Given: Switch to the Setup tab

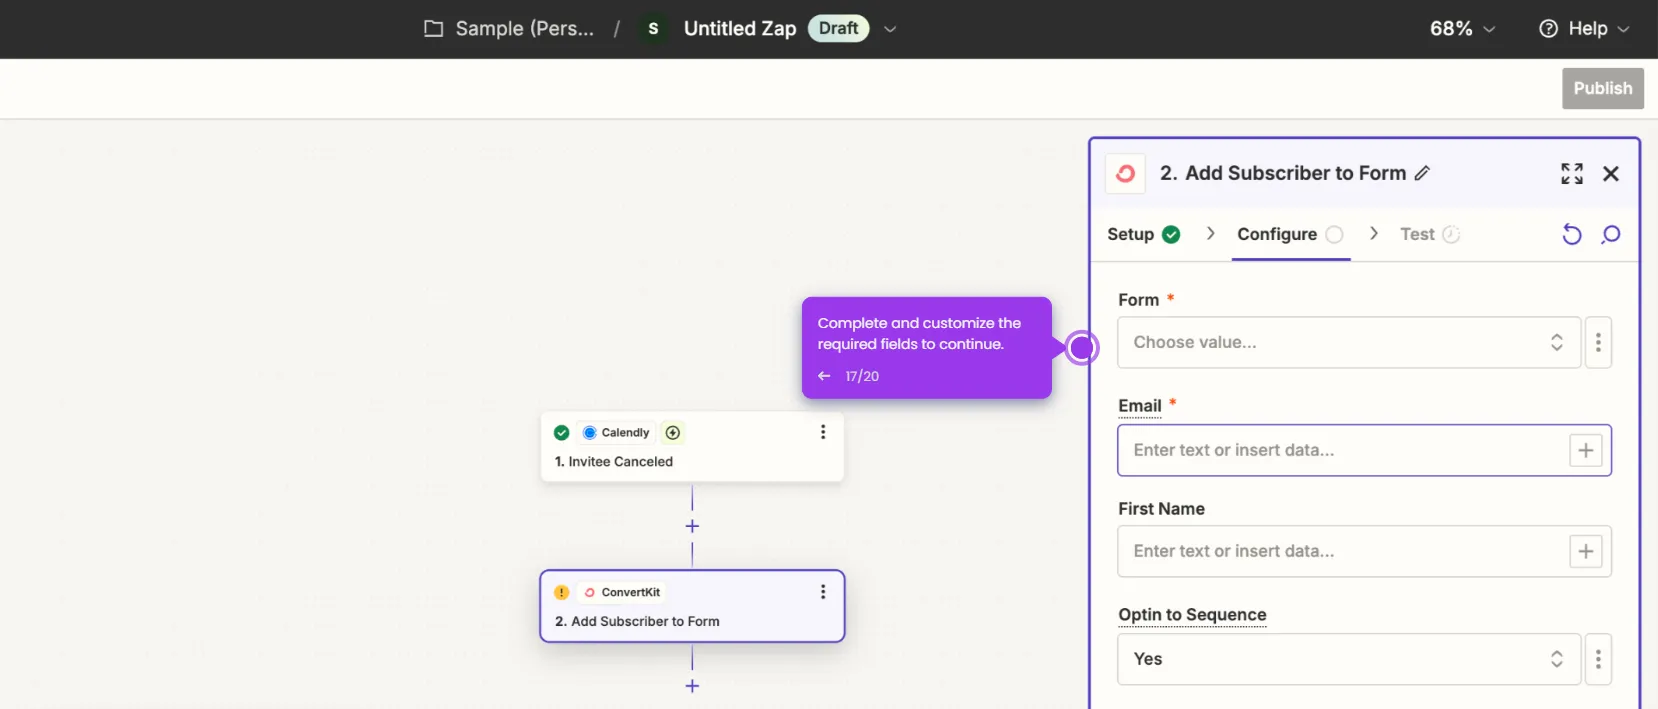Looking at the screenshot, I should (x=1144, y=234).
